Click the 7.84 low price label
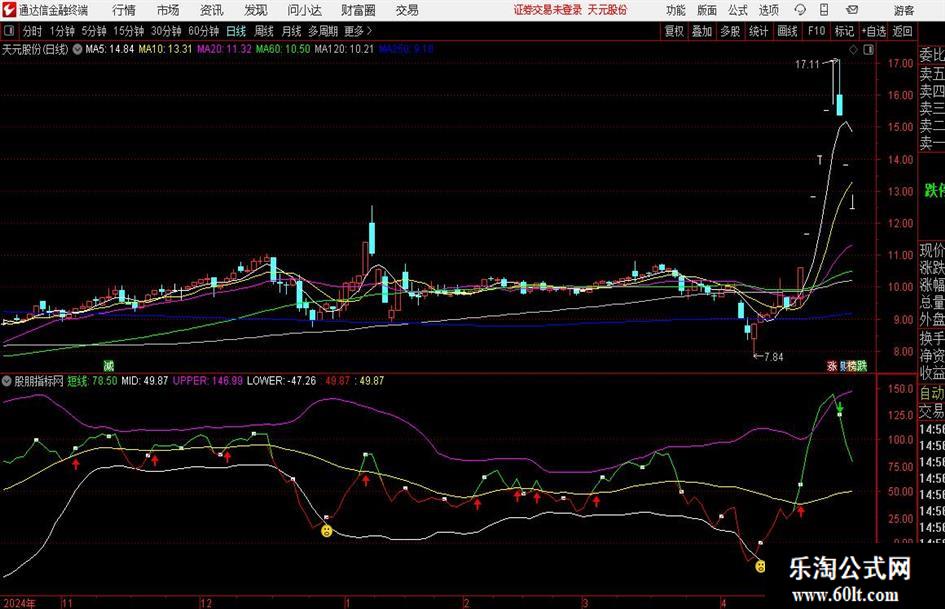 (774, 357)
